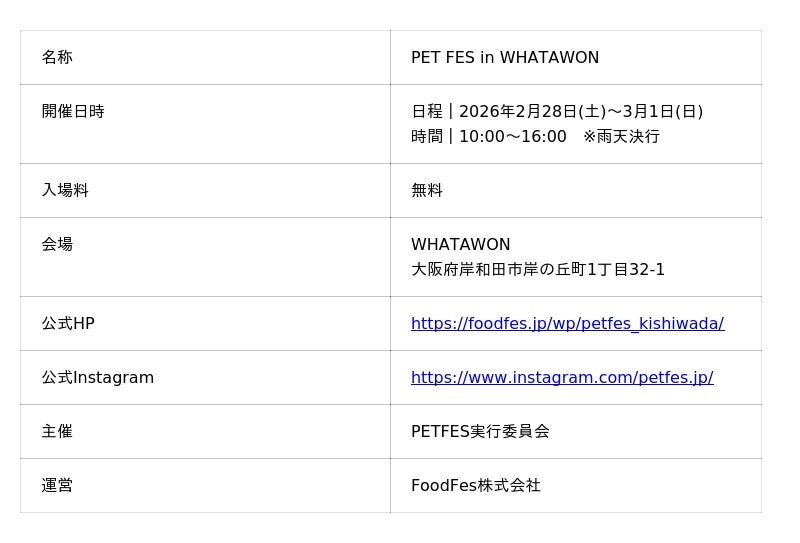Click the ※雨天決行 note

point(621,137)
